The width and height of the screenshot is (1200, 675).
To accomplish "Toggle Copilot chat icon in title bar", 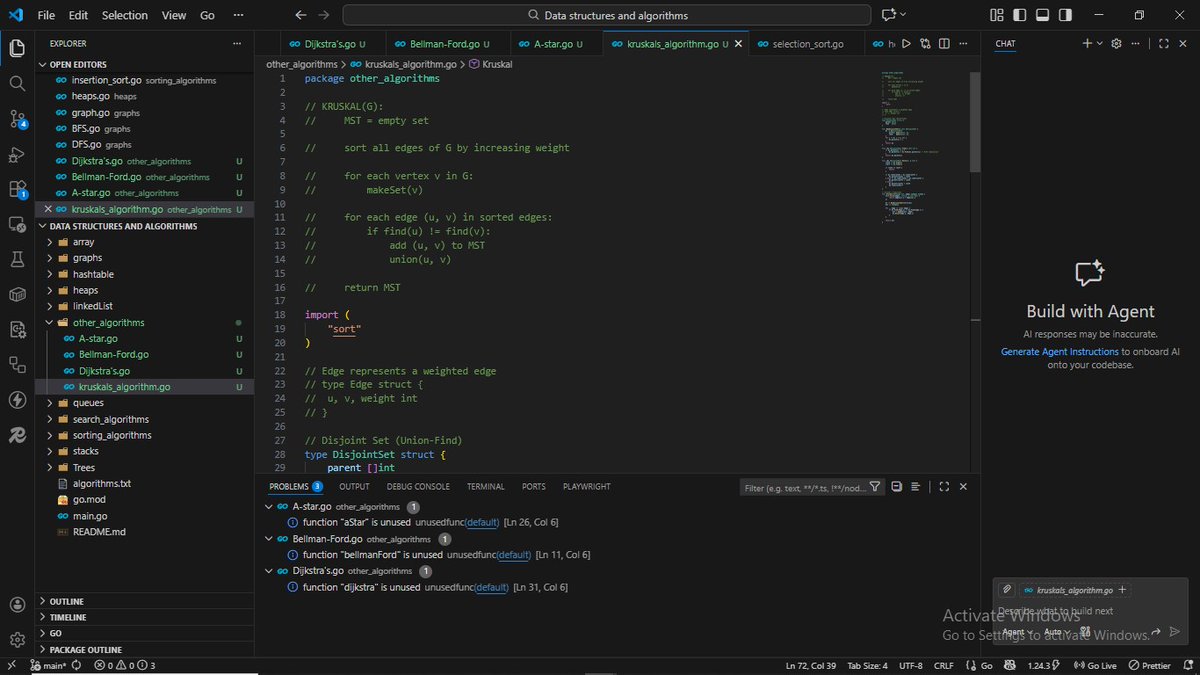I will (888, 15).
